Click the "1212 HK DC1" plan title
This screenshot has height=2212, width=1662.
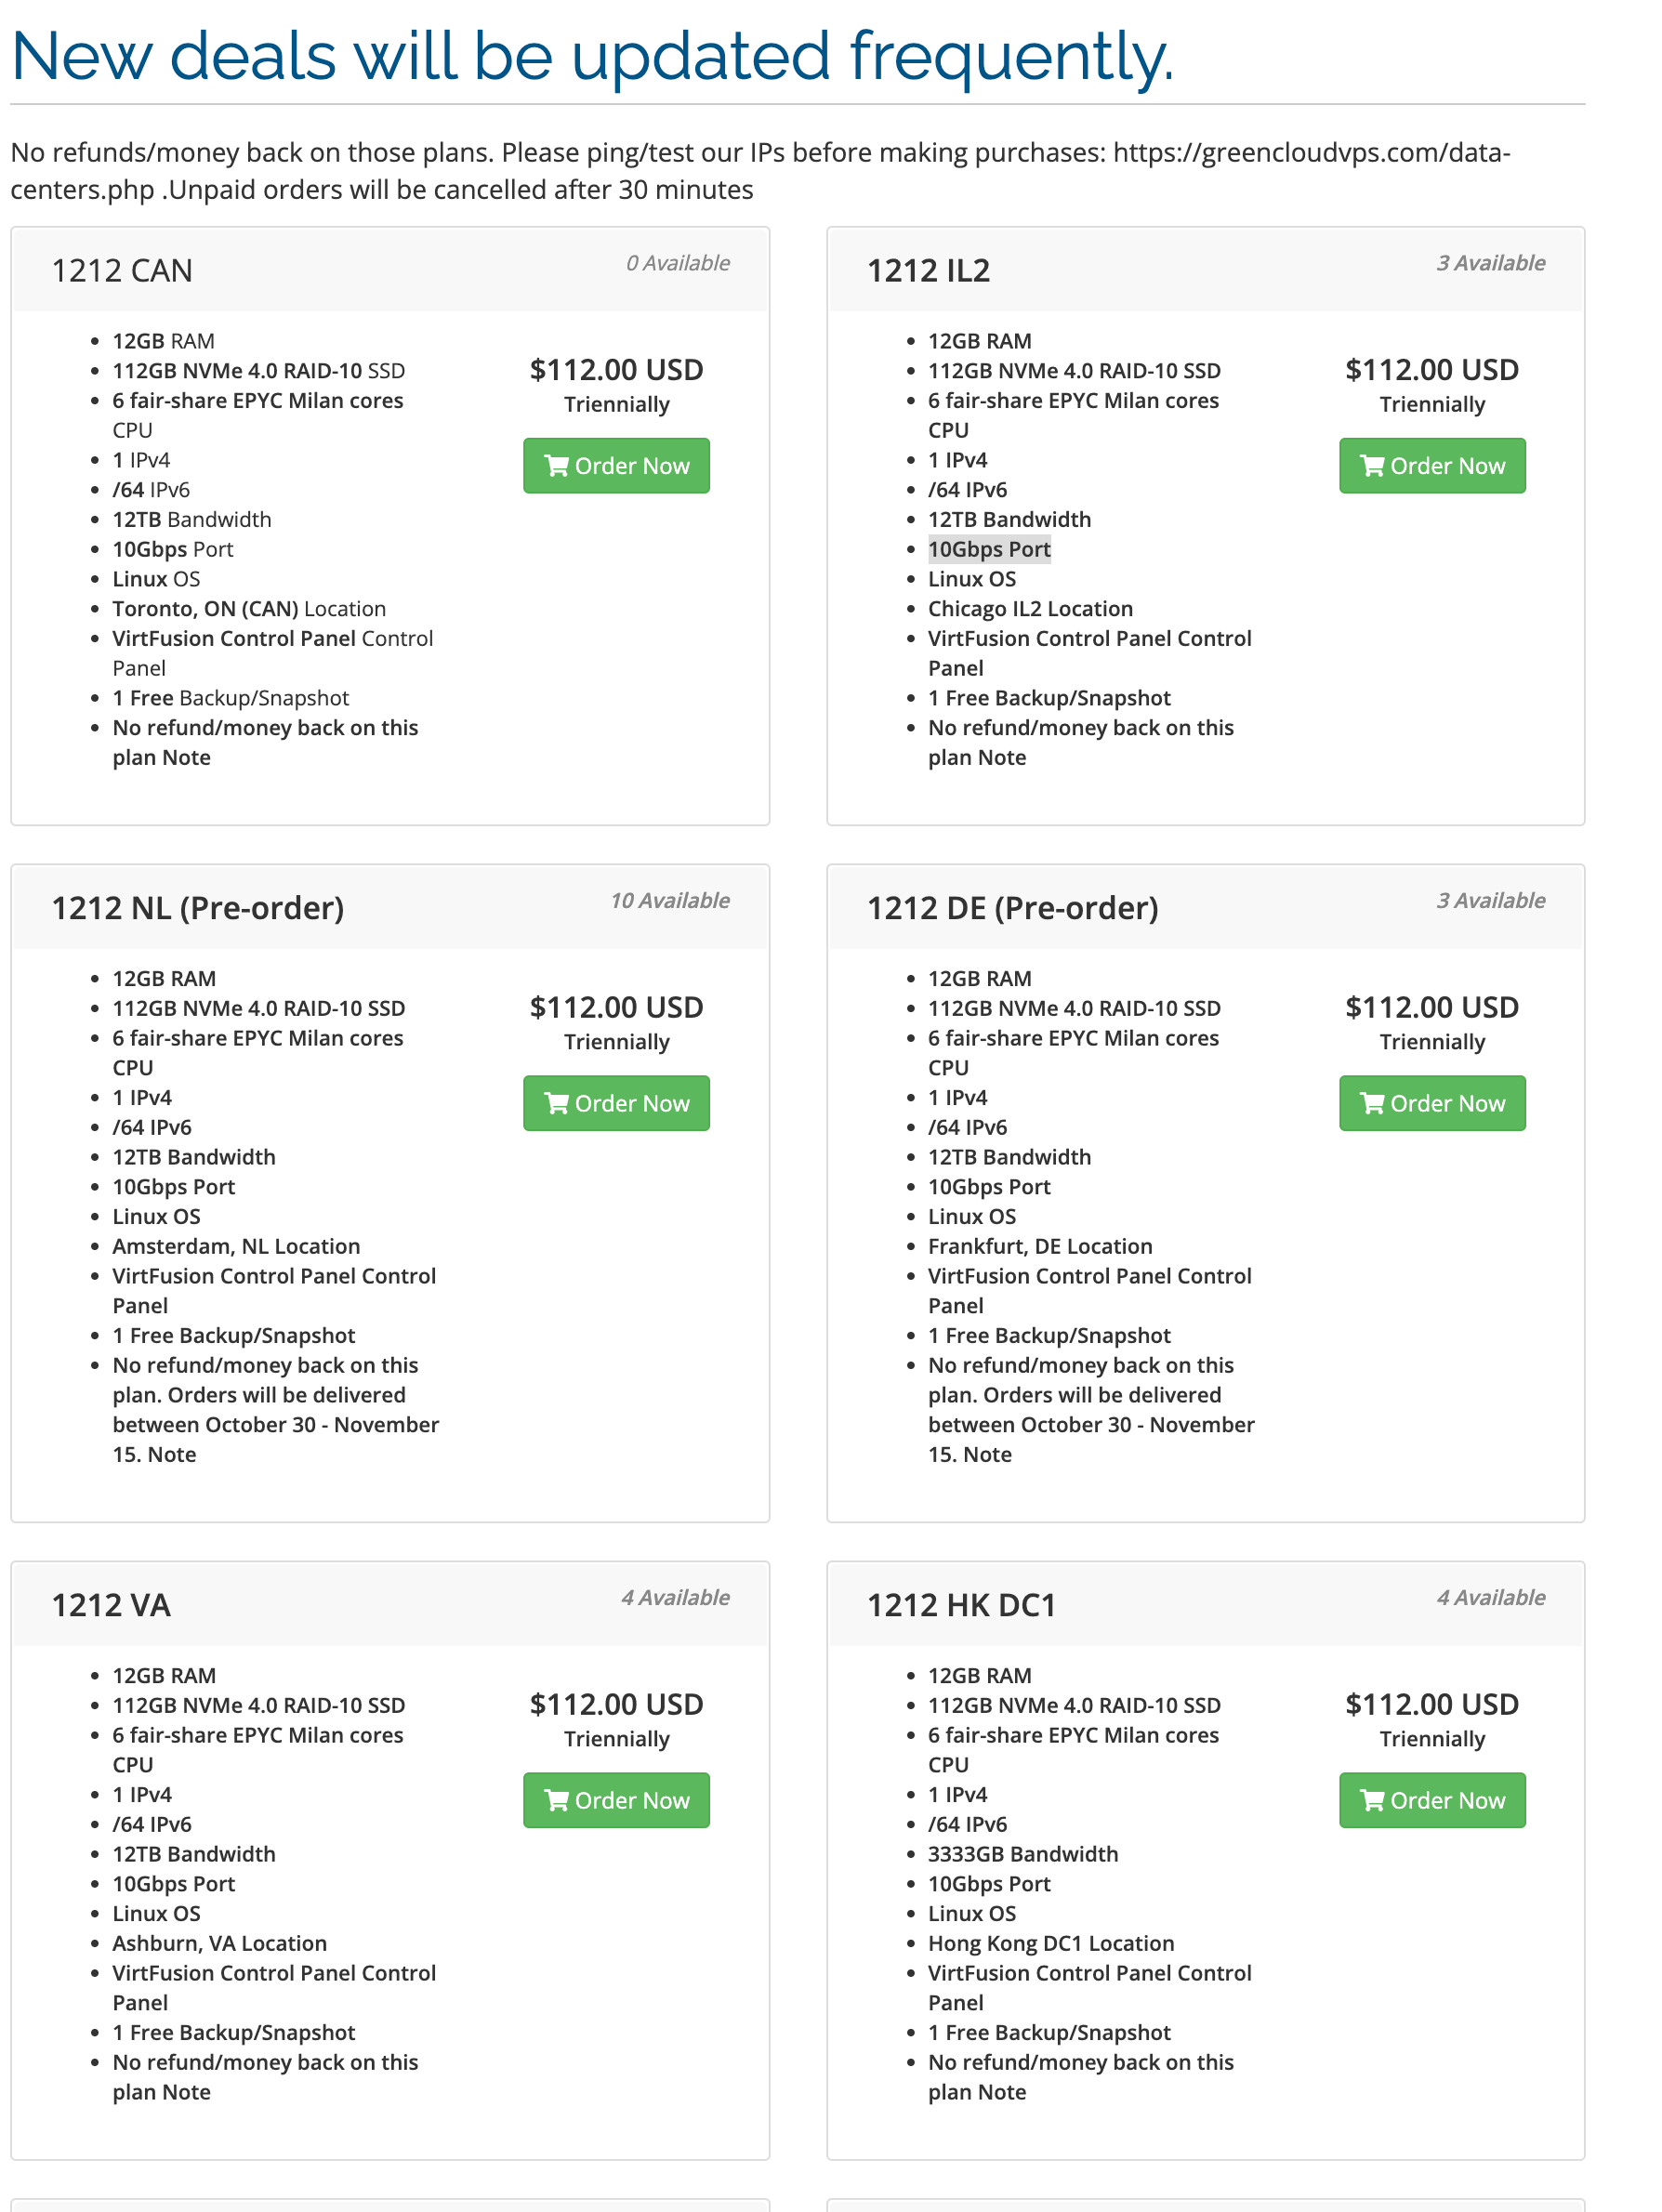point(960,1605)
